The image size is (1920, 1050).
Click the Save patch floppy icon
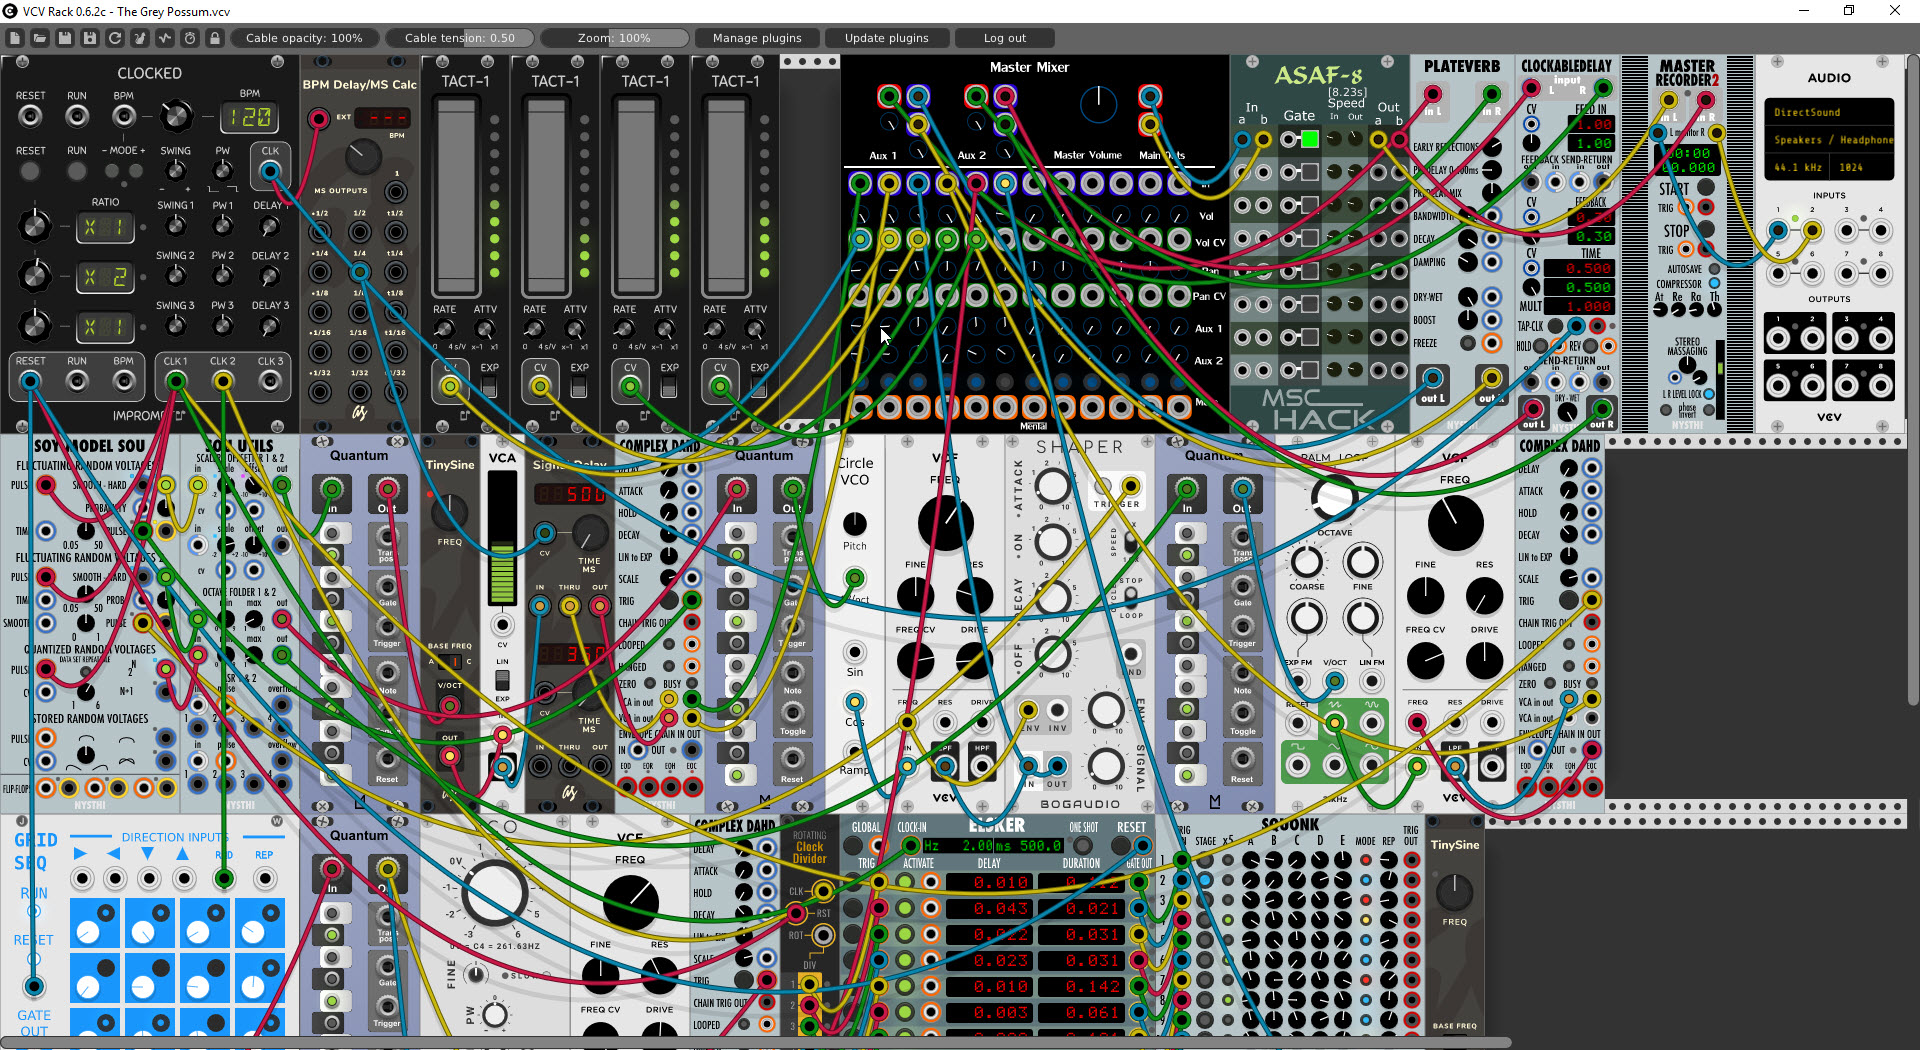click(65, 38)
